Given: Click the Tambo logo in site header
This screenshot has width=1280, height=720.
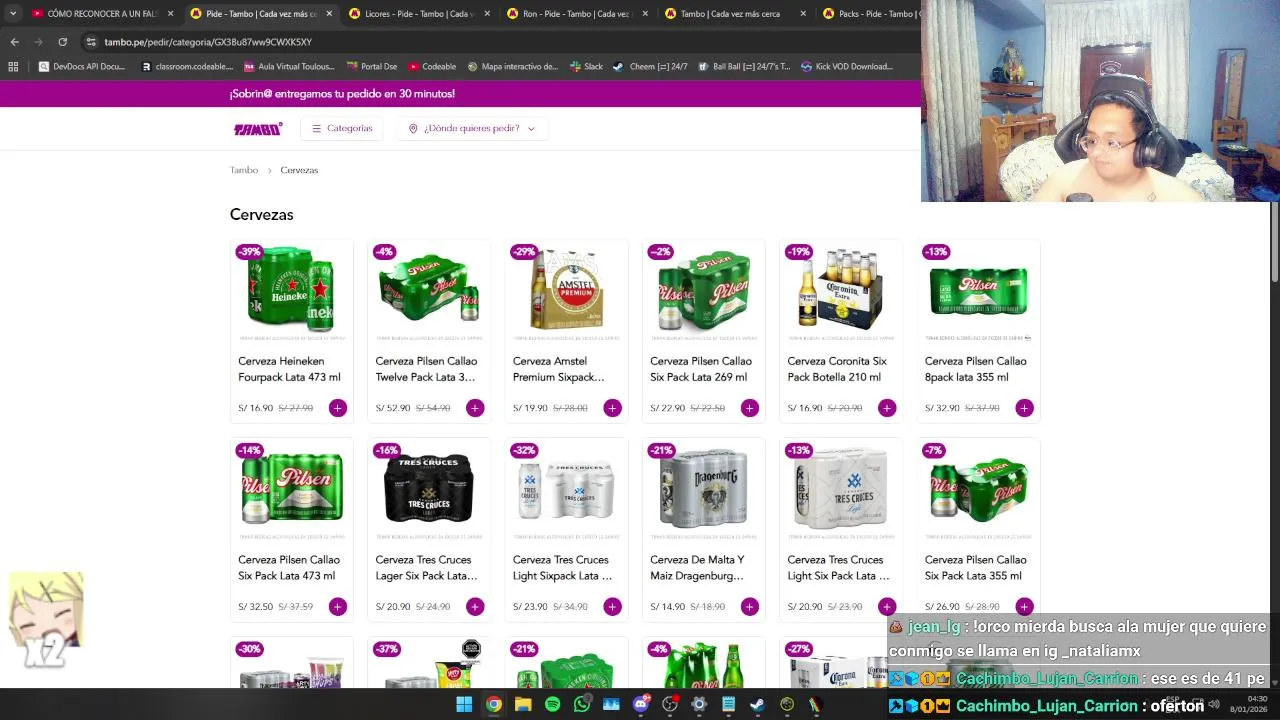Looking at the screenshot, I should pos(258,129).
